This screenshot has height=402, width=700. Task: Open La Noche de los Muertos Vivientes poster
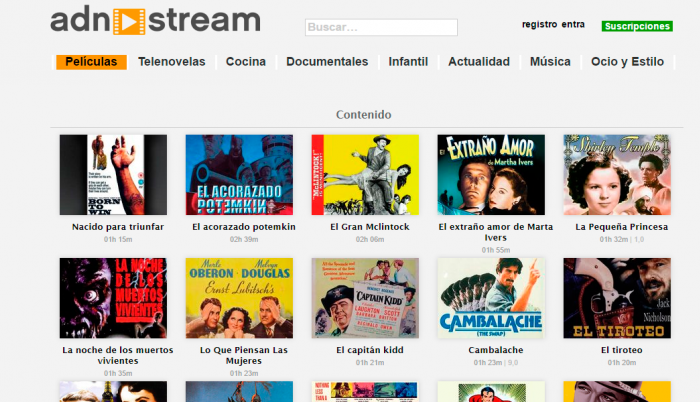point(113,298)
